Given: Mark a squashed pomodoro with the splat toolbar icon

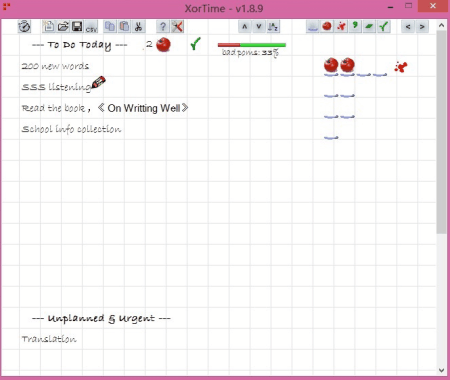Looking at the screenshot, I should pyautogui.click(x=341, y=26).
